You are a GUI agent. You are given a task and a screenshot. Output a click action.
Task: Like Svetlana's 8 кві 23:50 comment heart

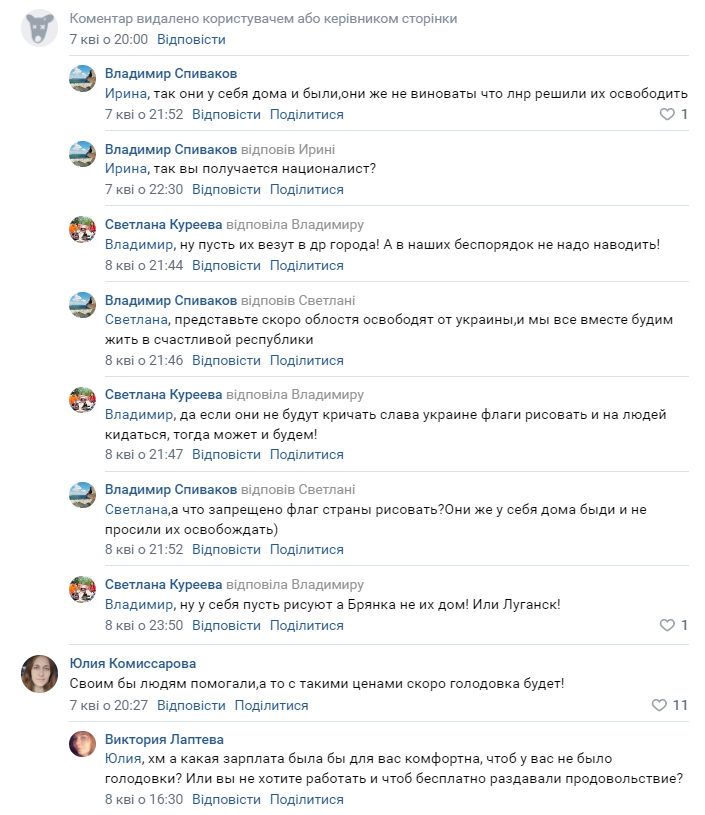(667, 625)
